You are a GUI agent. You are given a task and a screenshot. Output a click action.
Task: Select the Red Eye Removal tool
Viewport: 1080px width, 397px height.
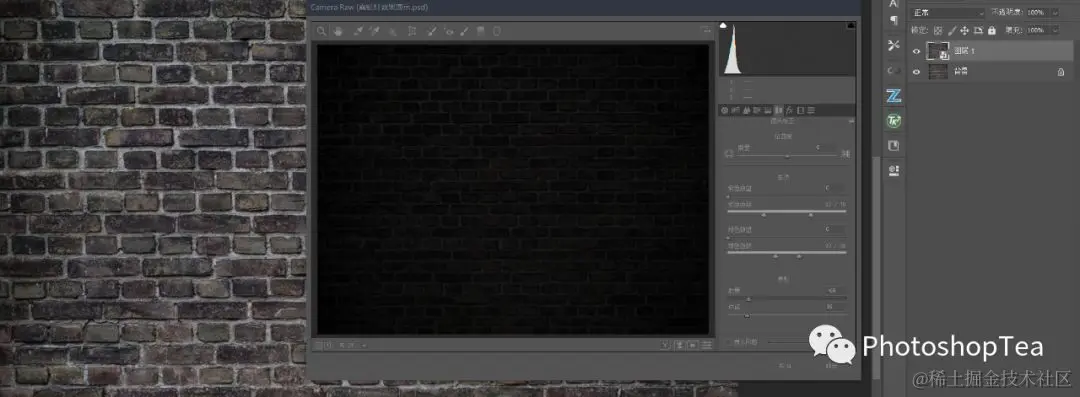pyautogui.click(x=449, y=31)
